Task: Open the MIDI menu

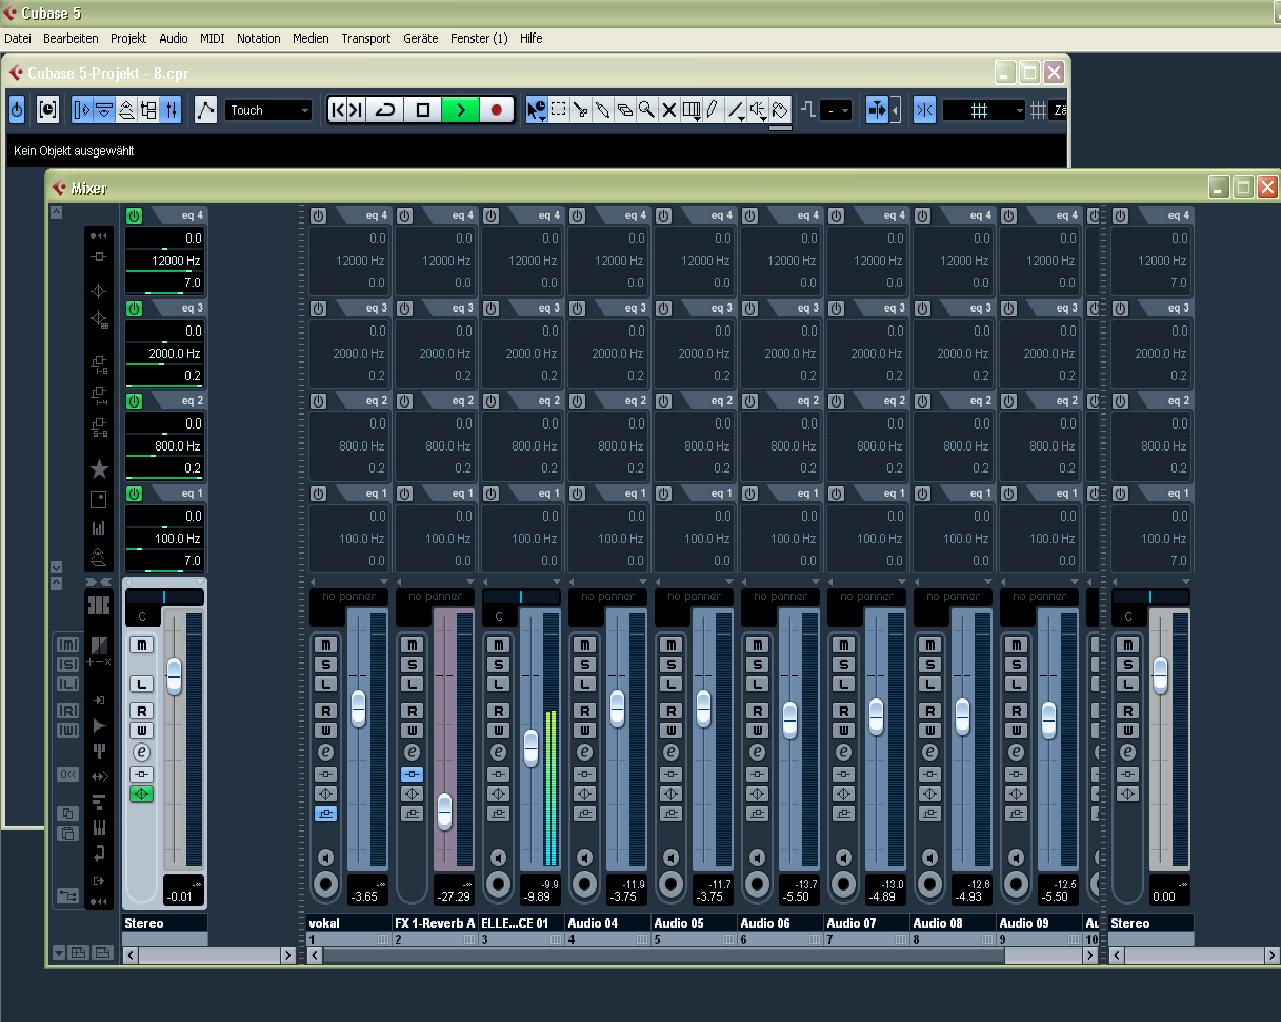Action: 212,38
